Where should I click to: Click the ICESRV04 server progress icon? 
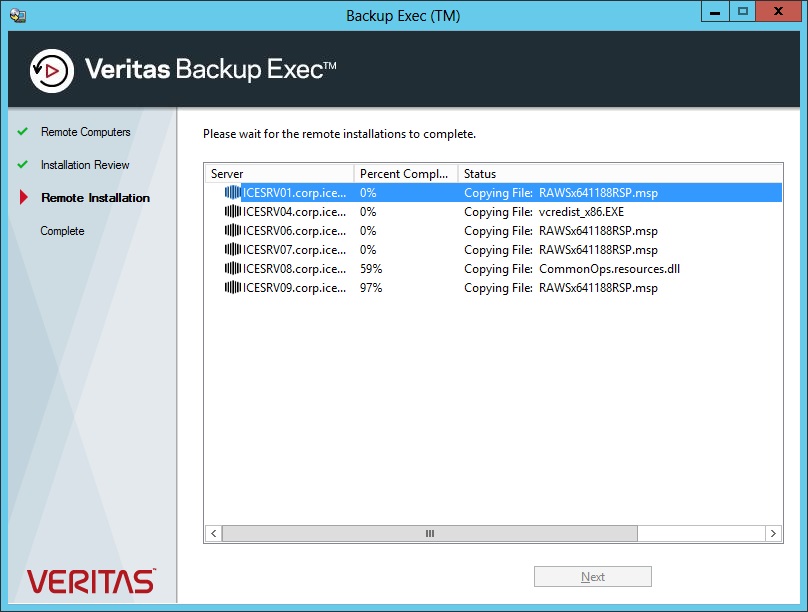coord(233,212)
